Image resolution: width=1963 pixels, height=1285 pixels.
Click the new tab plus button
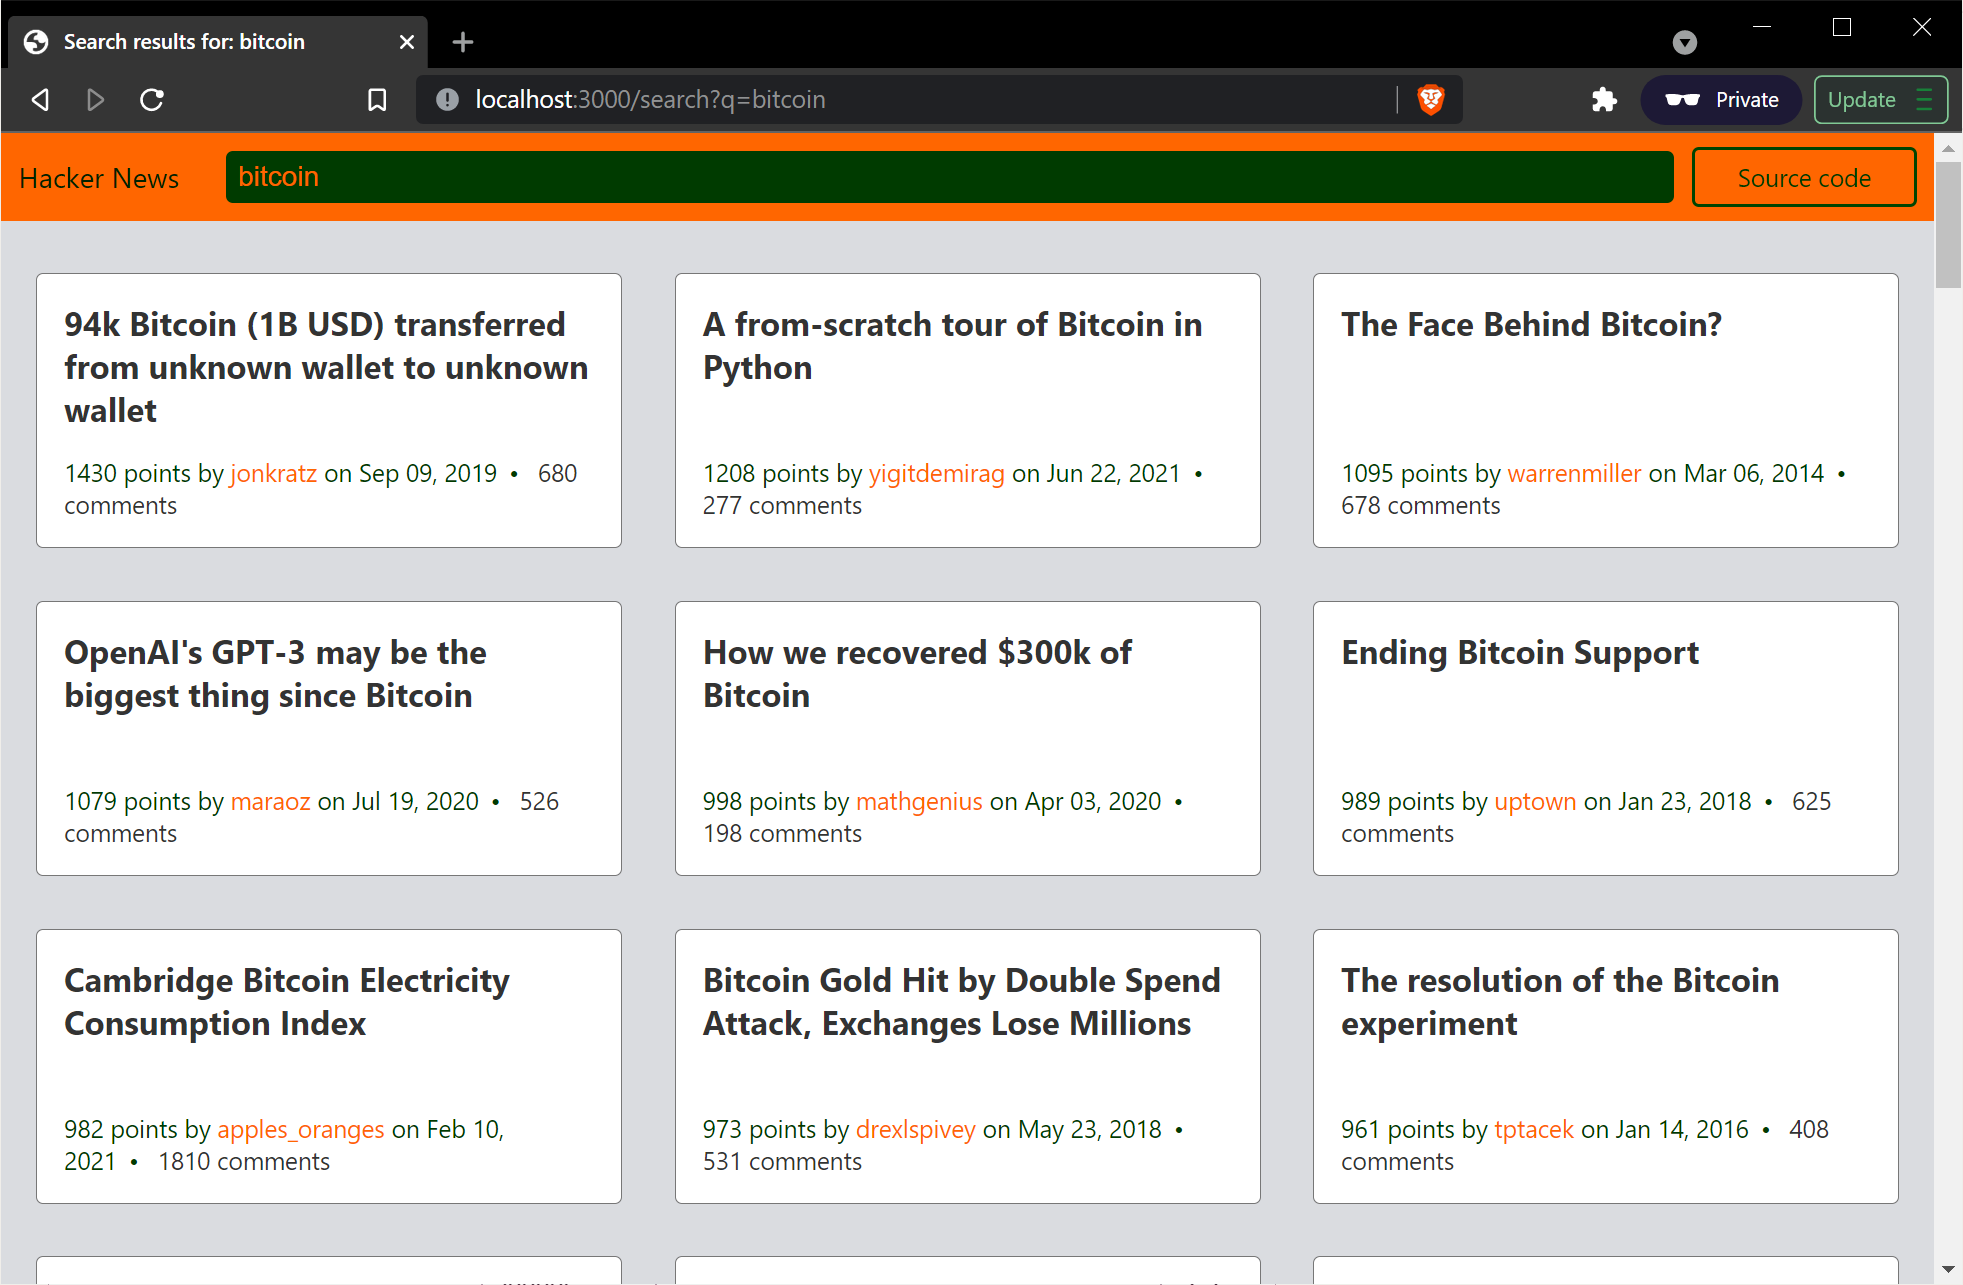(x=462, y=40)
